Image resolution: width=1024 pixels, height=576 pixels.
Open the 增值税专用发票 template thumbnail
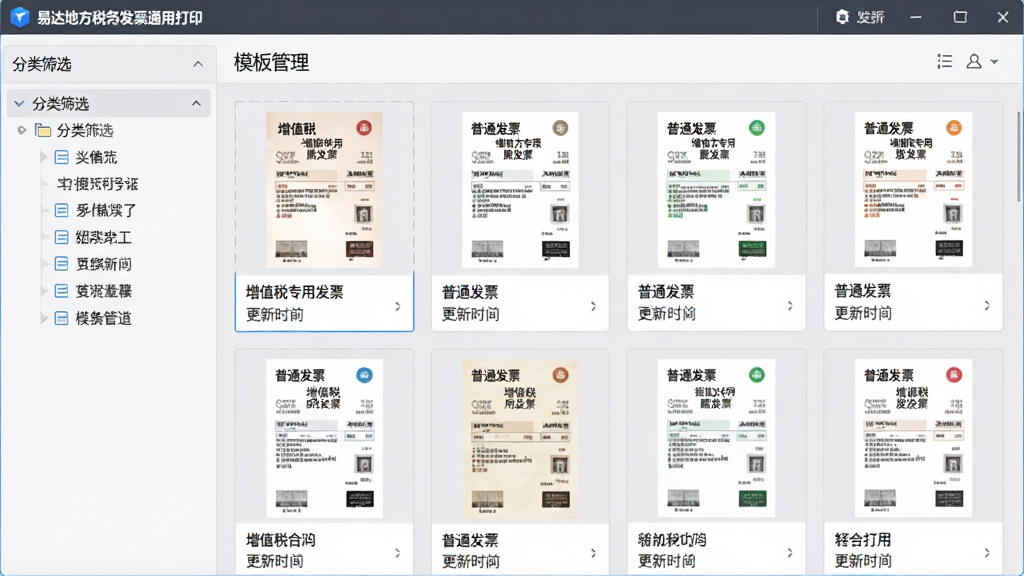pos(325,189)
